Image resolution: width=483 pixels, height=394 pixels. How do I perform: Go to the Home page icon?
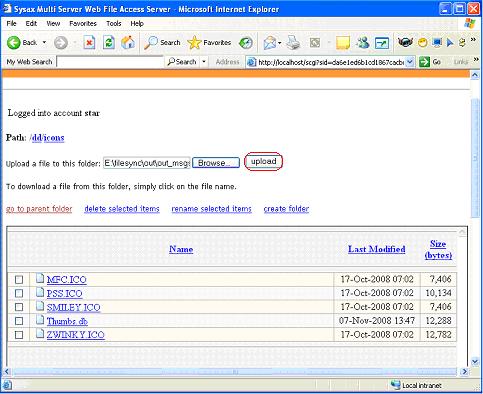[128, 43]
